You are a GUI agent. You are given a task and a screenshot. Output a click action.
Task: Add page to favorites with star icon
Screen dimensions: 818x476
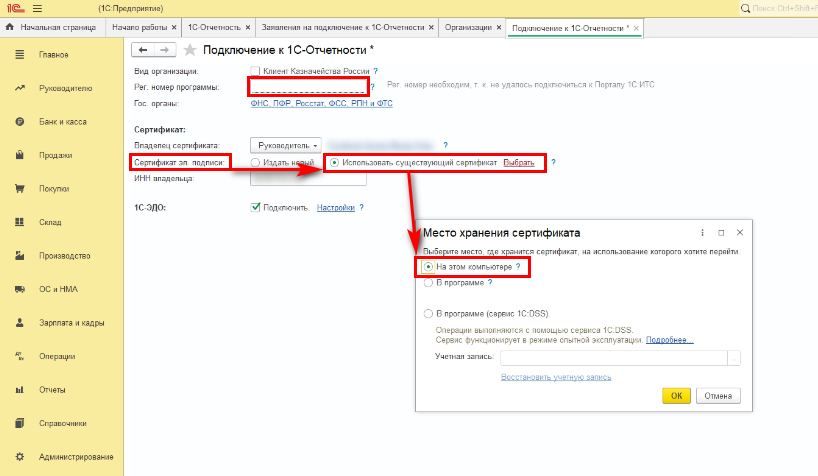point(190,50)
